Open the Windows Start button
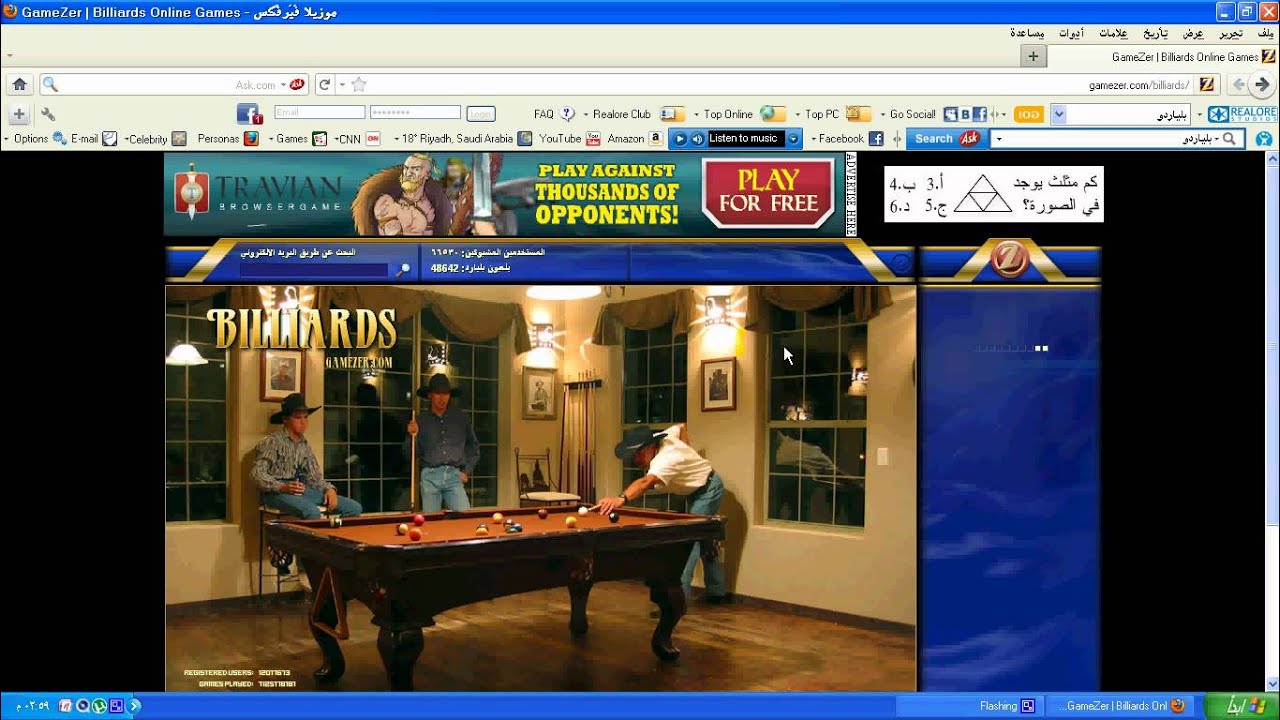Viewport: 1280px width, 720px height. (1242, 706)
